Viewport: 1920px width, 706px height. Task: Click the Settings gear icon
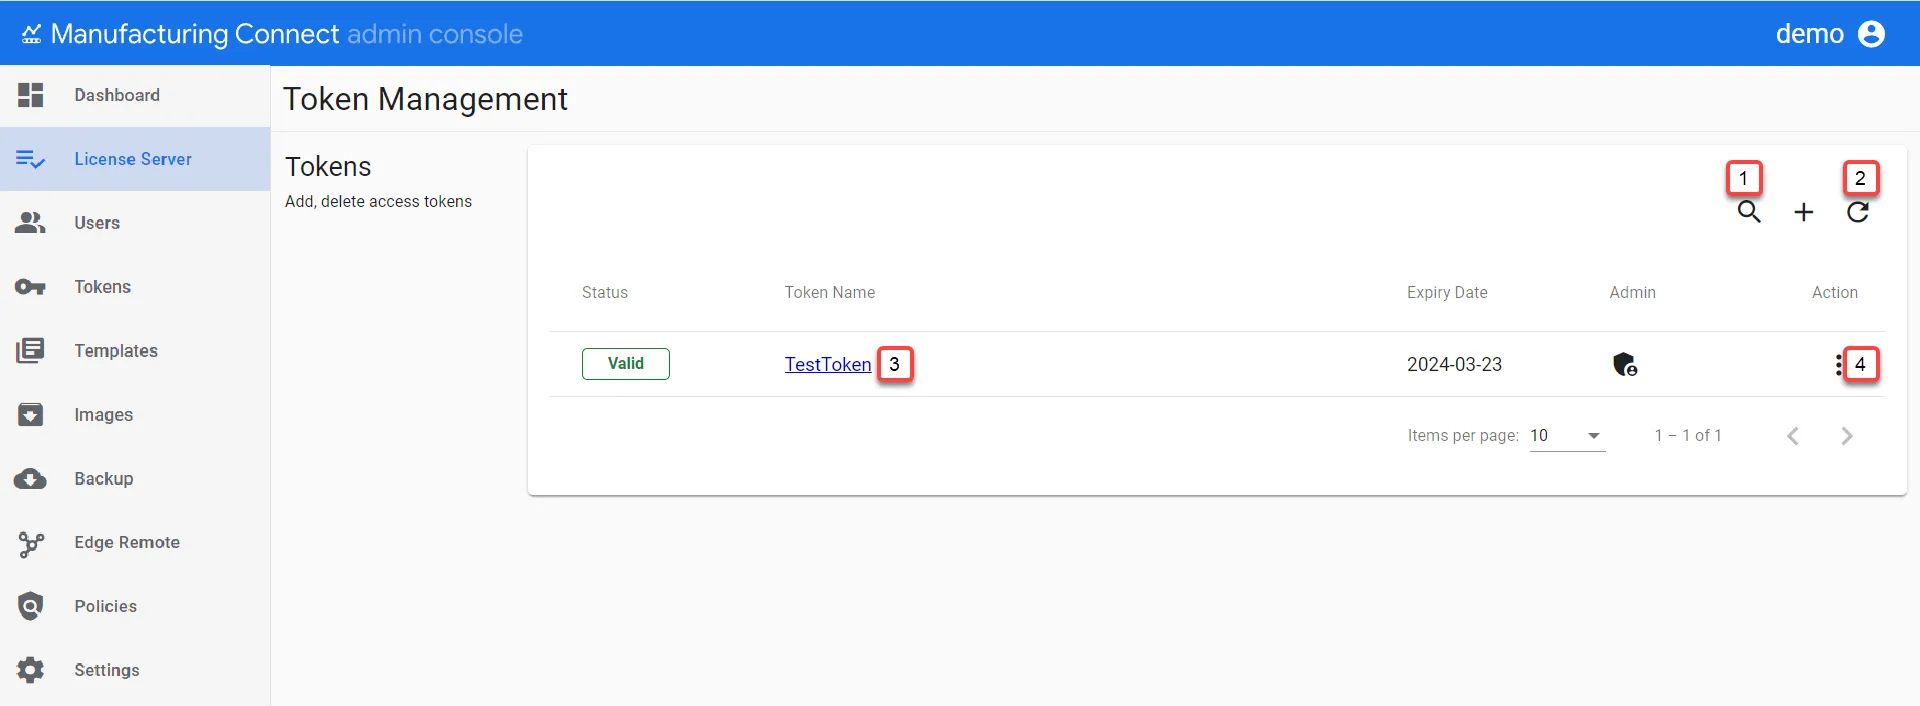(x=31, y=670)
